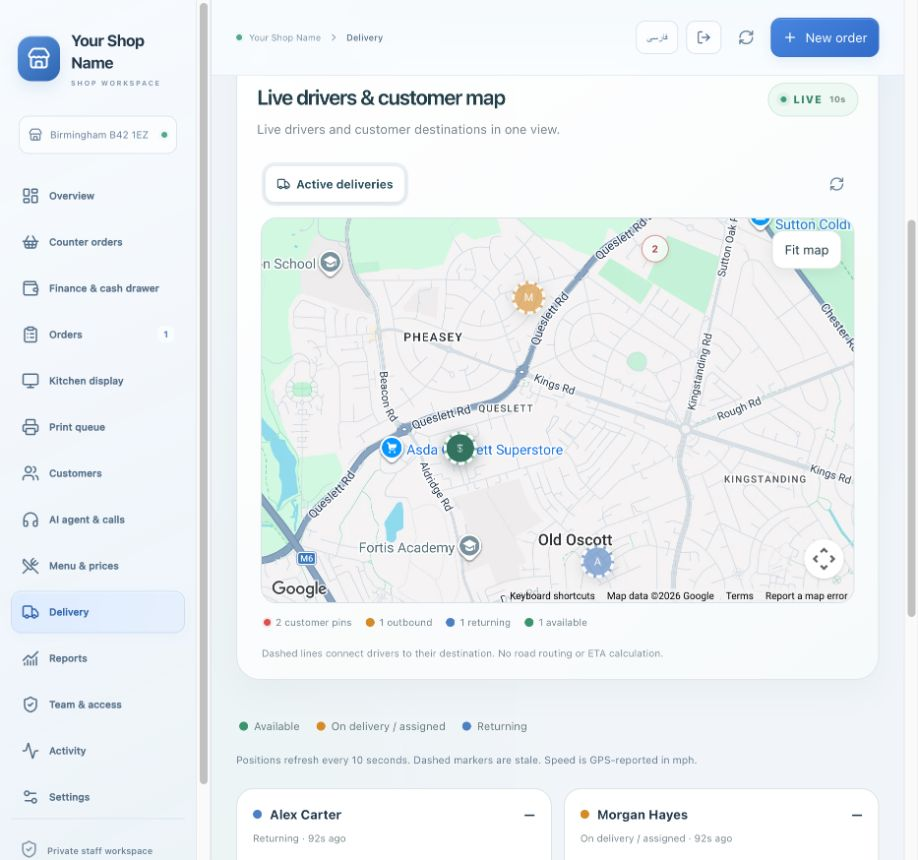Click the orange M driver marker
918x860 pixels.
(x=528, y=297)
